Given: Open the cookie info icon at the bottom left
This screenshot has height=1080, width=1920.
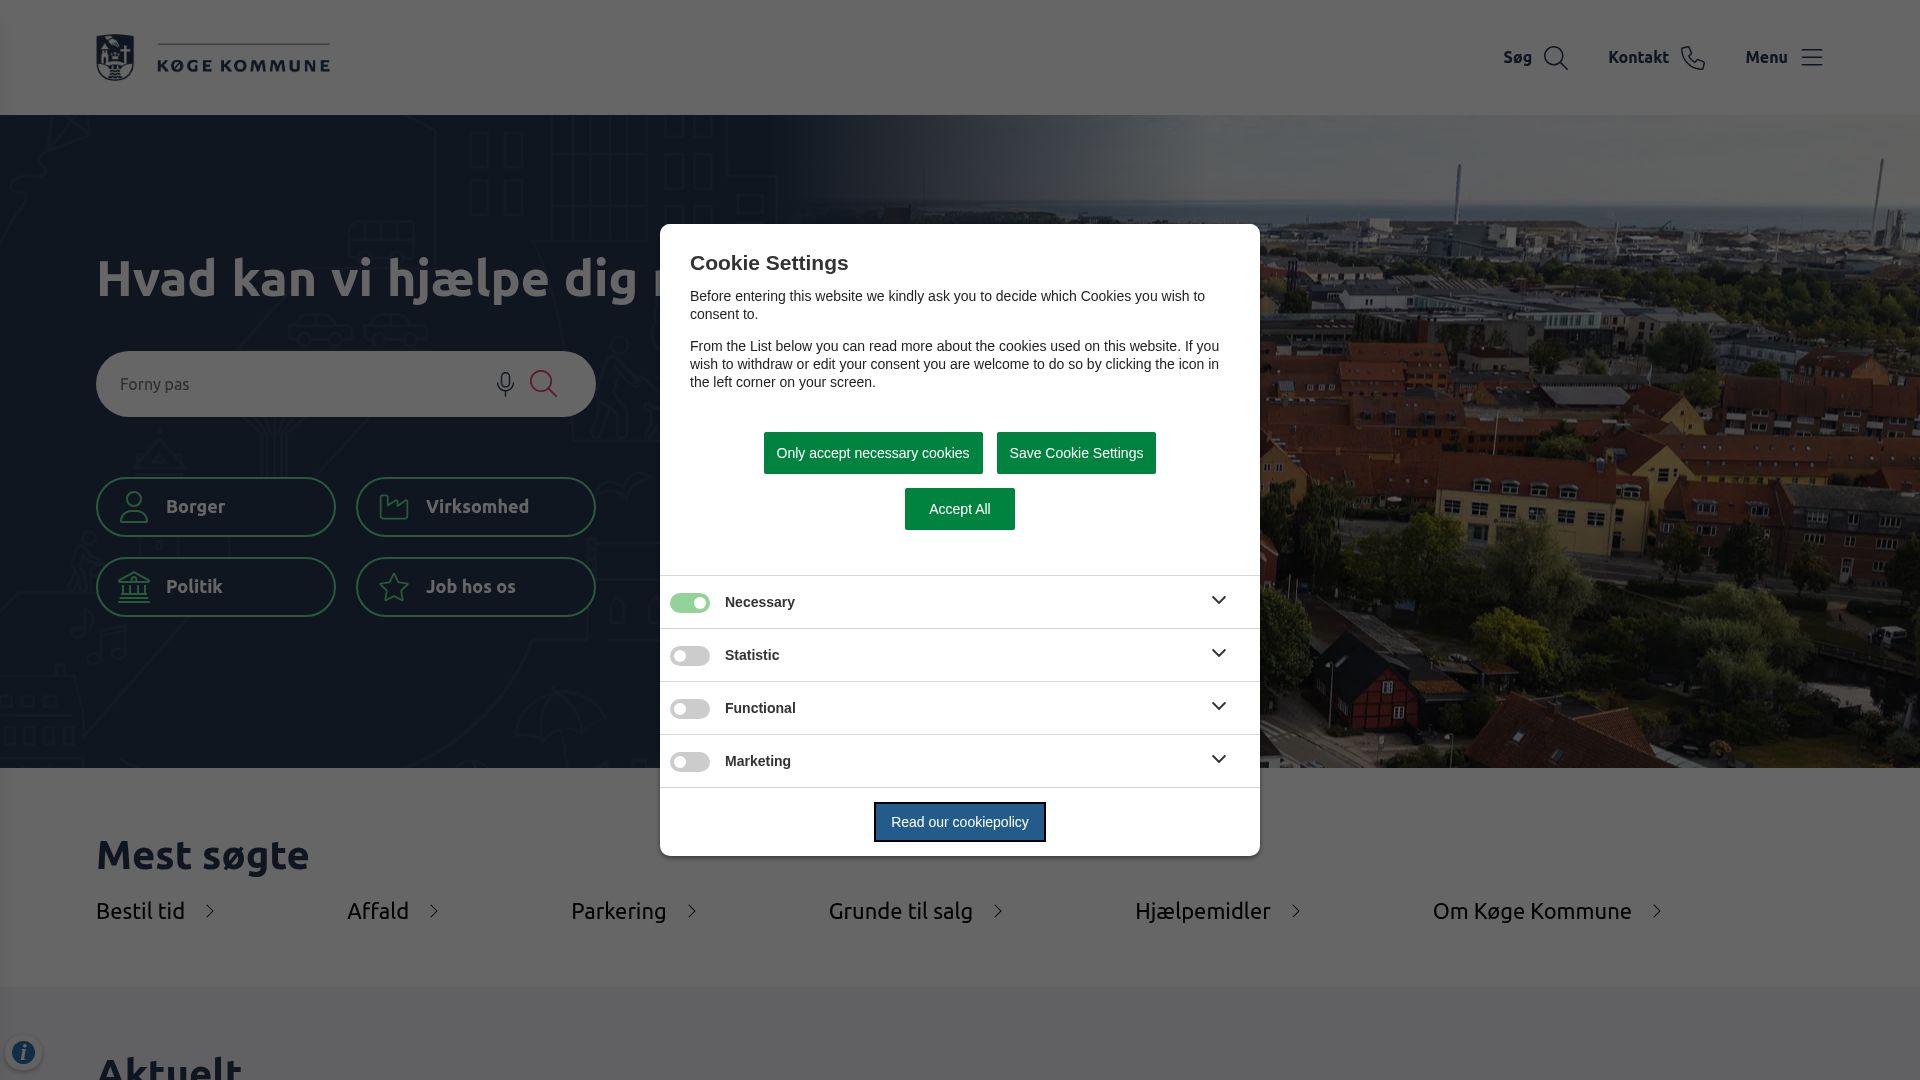Looking at the screenshot, I should pos(23,1052).
